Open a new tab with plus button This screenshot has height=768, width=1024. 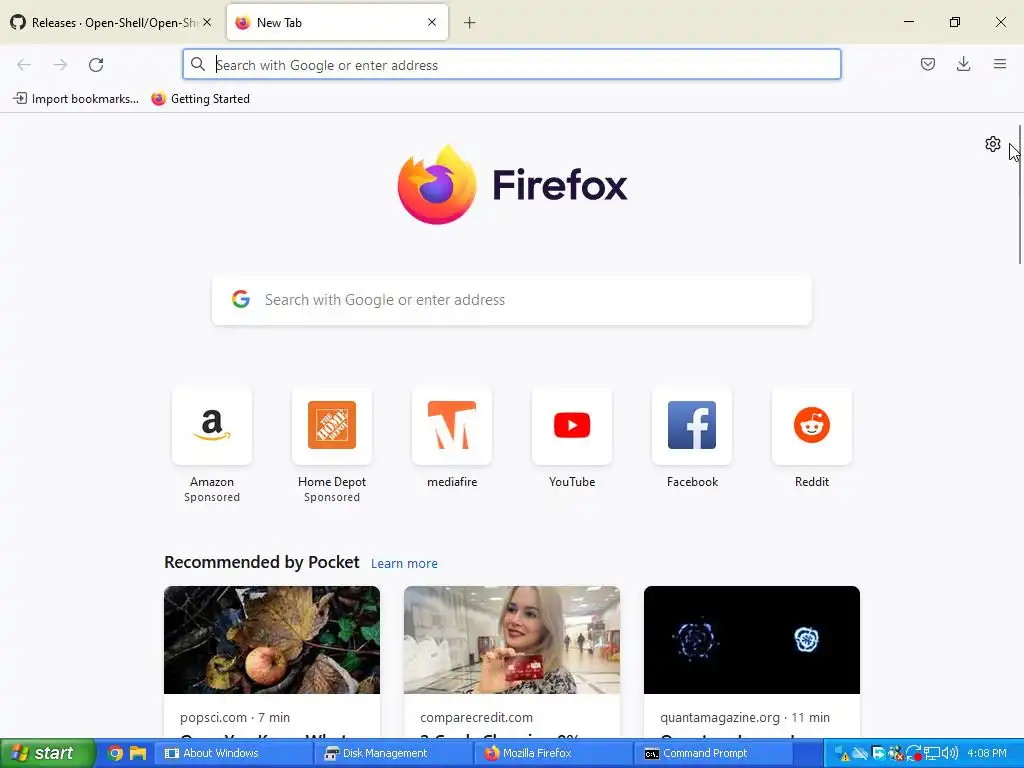470,23
